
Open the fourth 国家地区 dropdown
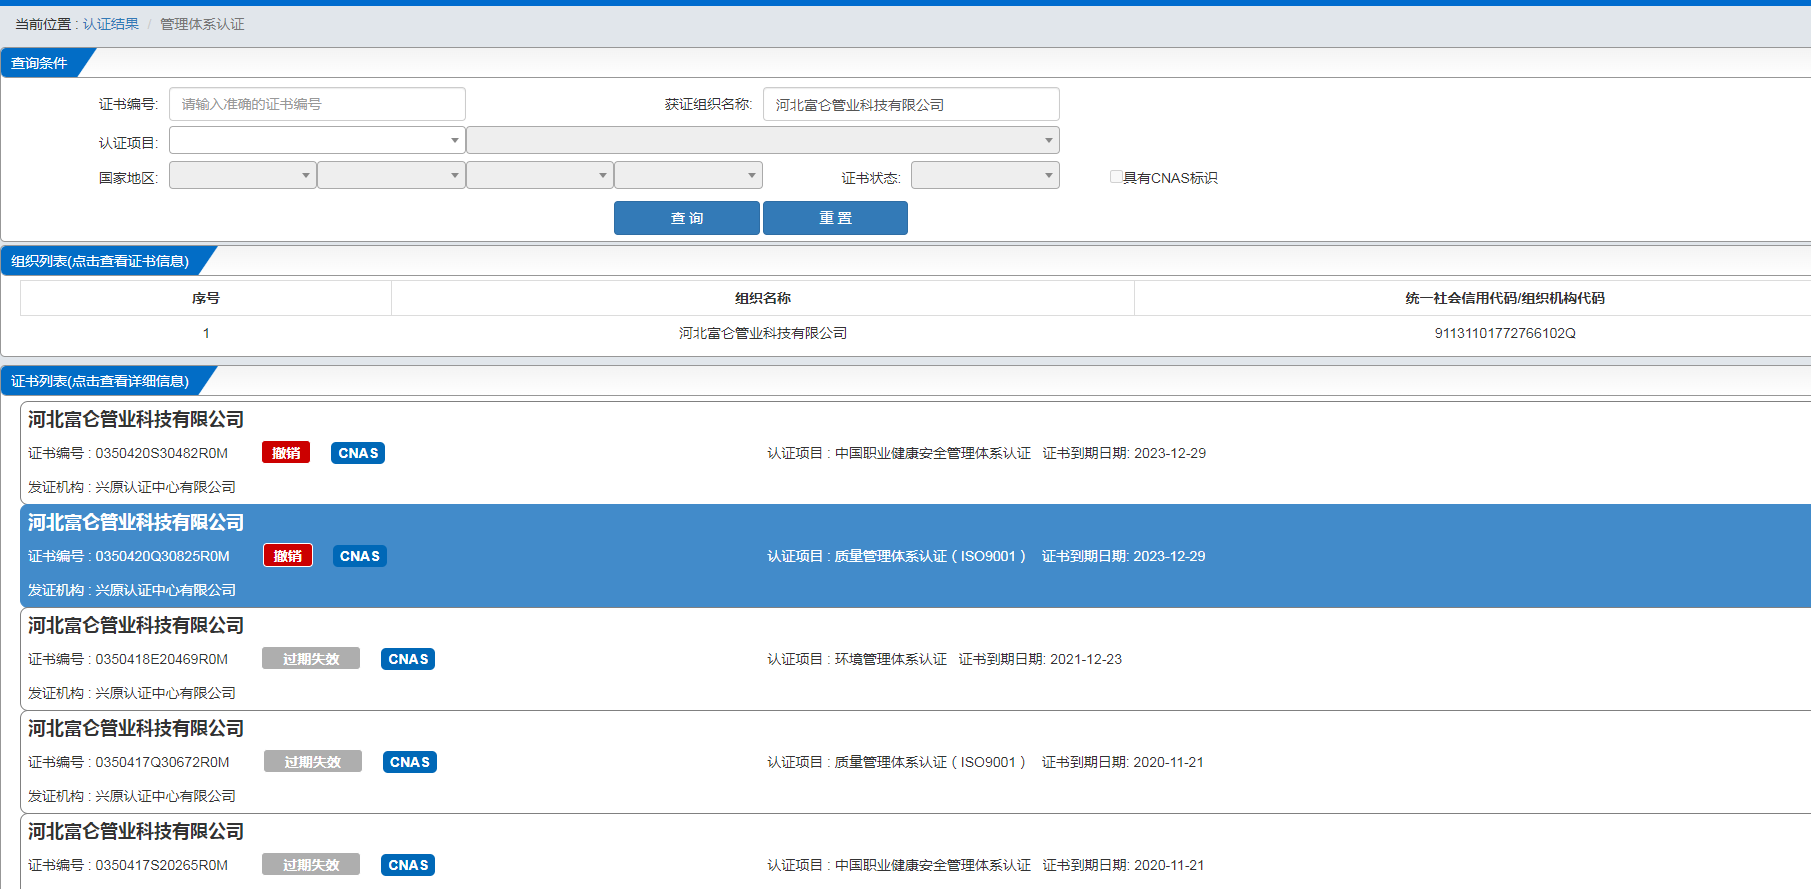pyautogui.click(x=688, y=176)
